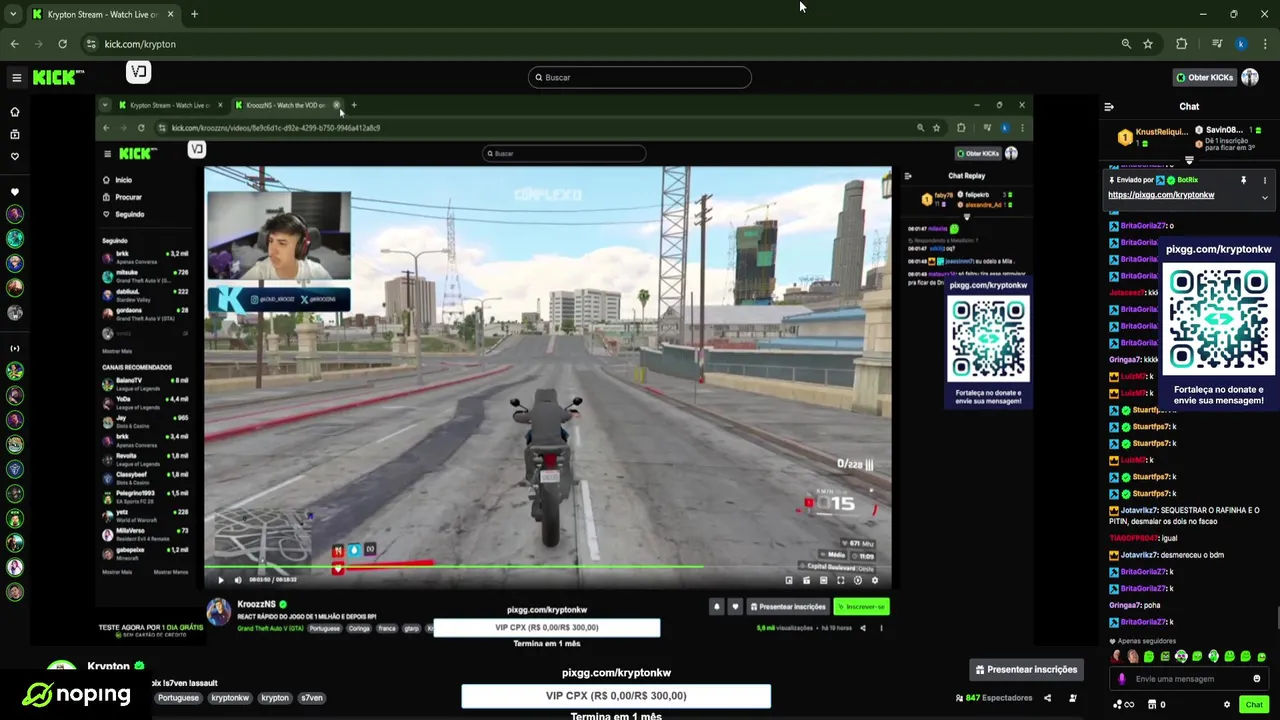Open the emoji picker in chat input
The width and height of the screenshot is (1280, 720).
[x=1257, y=679]
